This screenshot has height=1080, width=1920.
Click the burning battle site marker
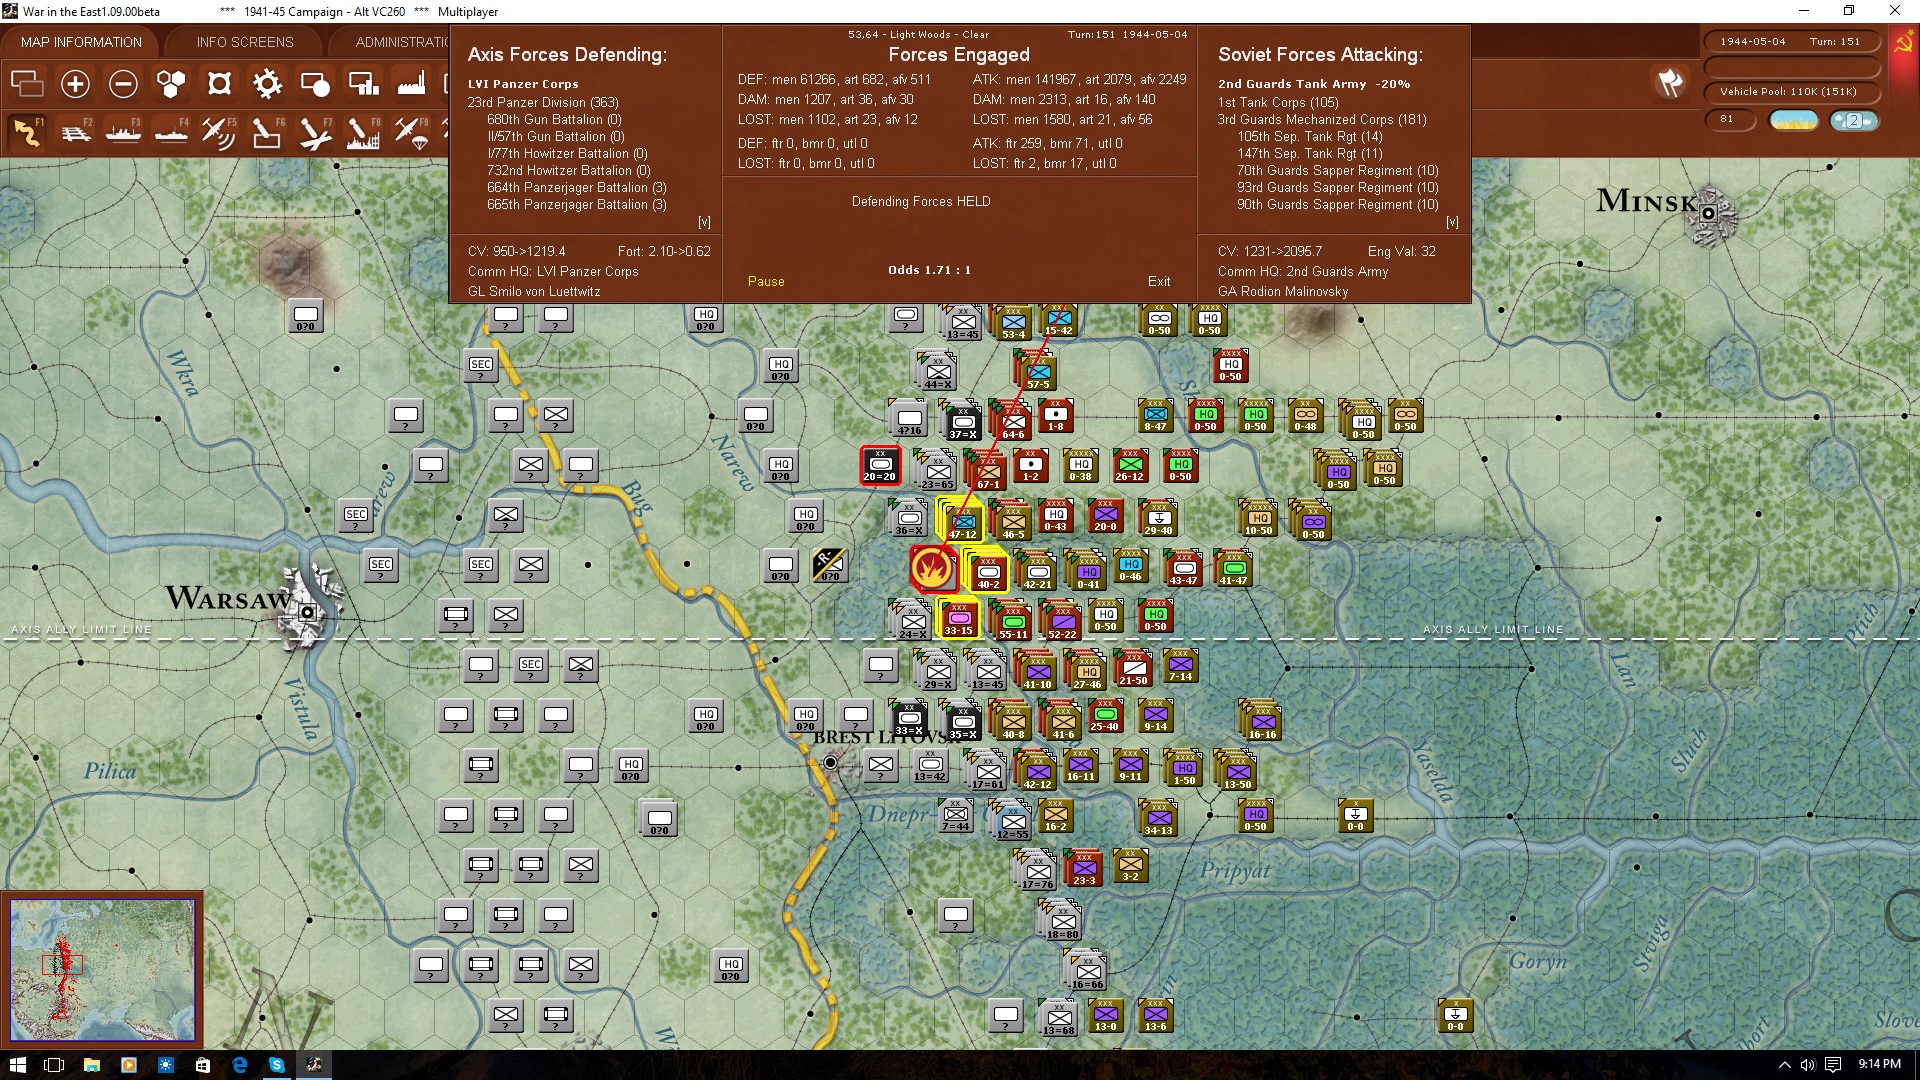point(932,568)
